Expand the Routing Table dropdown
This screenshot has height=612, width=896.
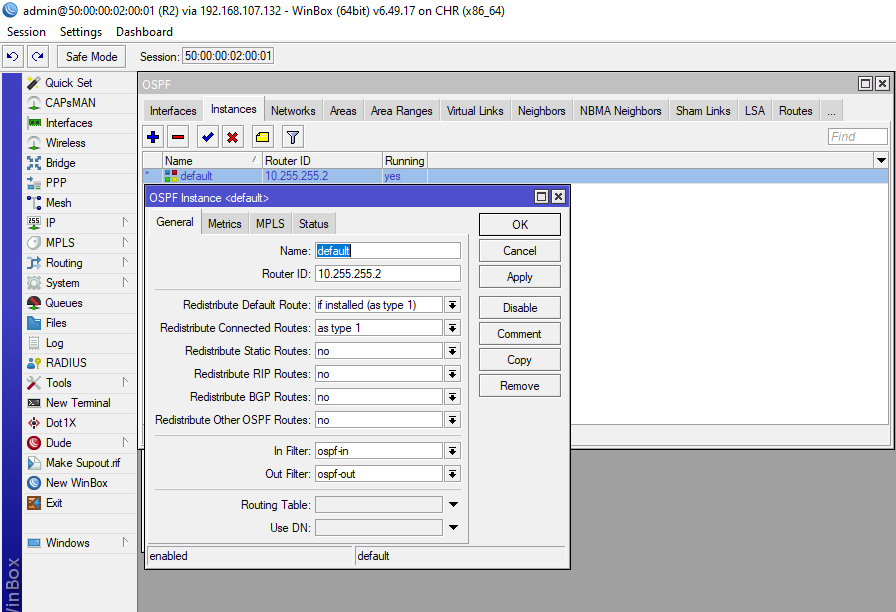[453, 504]
